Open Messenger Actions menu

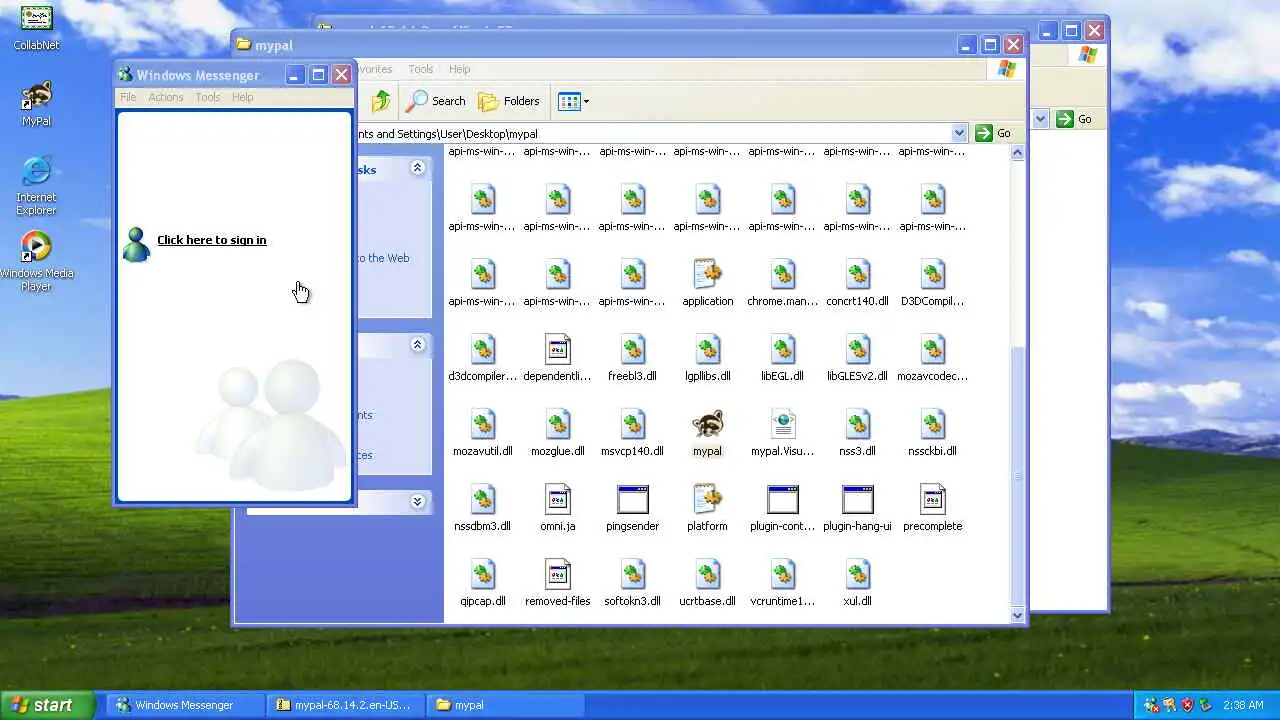[x=166, y=97]
